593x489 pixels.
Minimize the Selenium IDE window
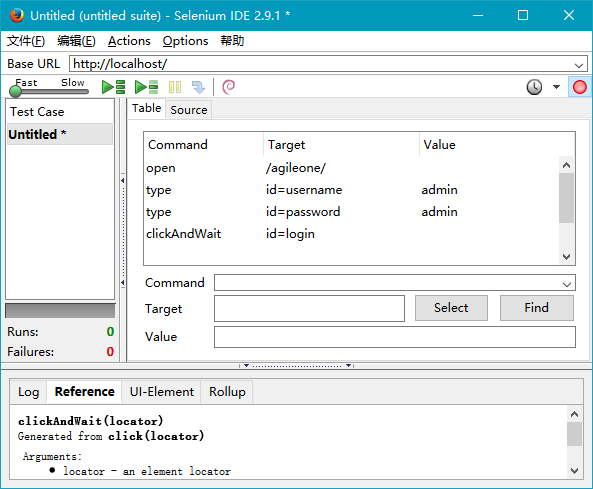[478, 16]
